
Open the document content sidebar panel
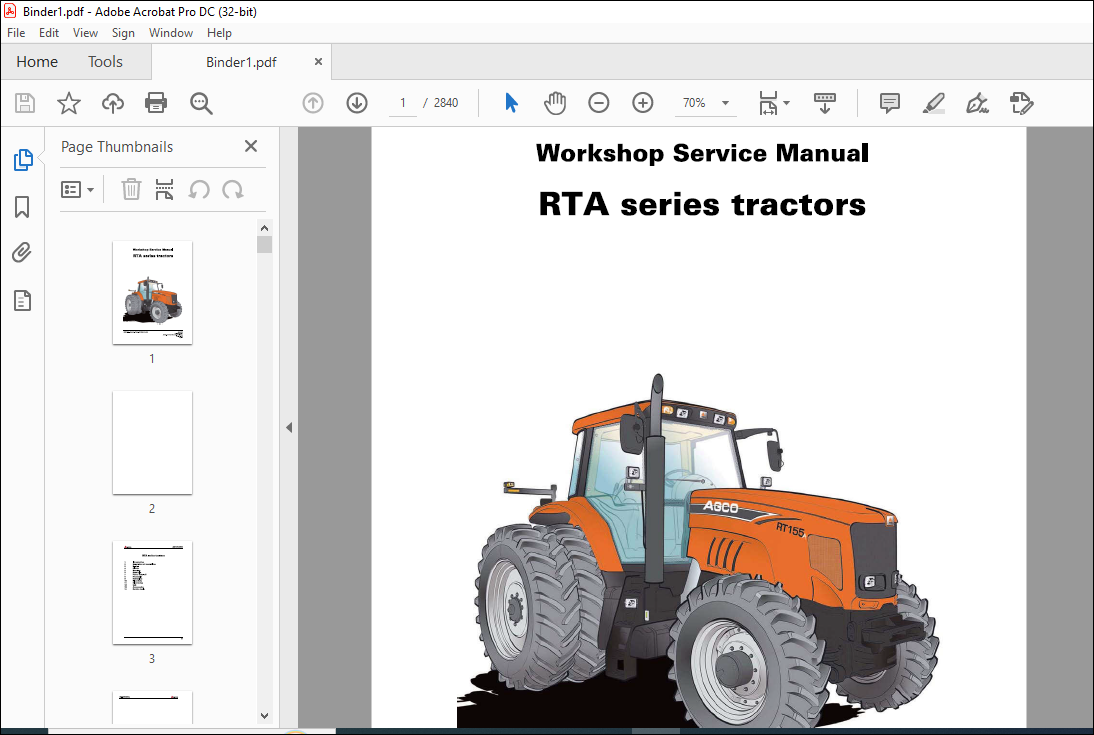22,301
